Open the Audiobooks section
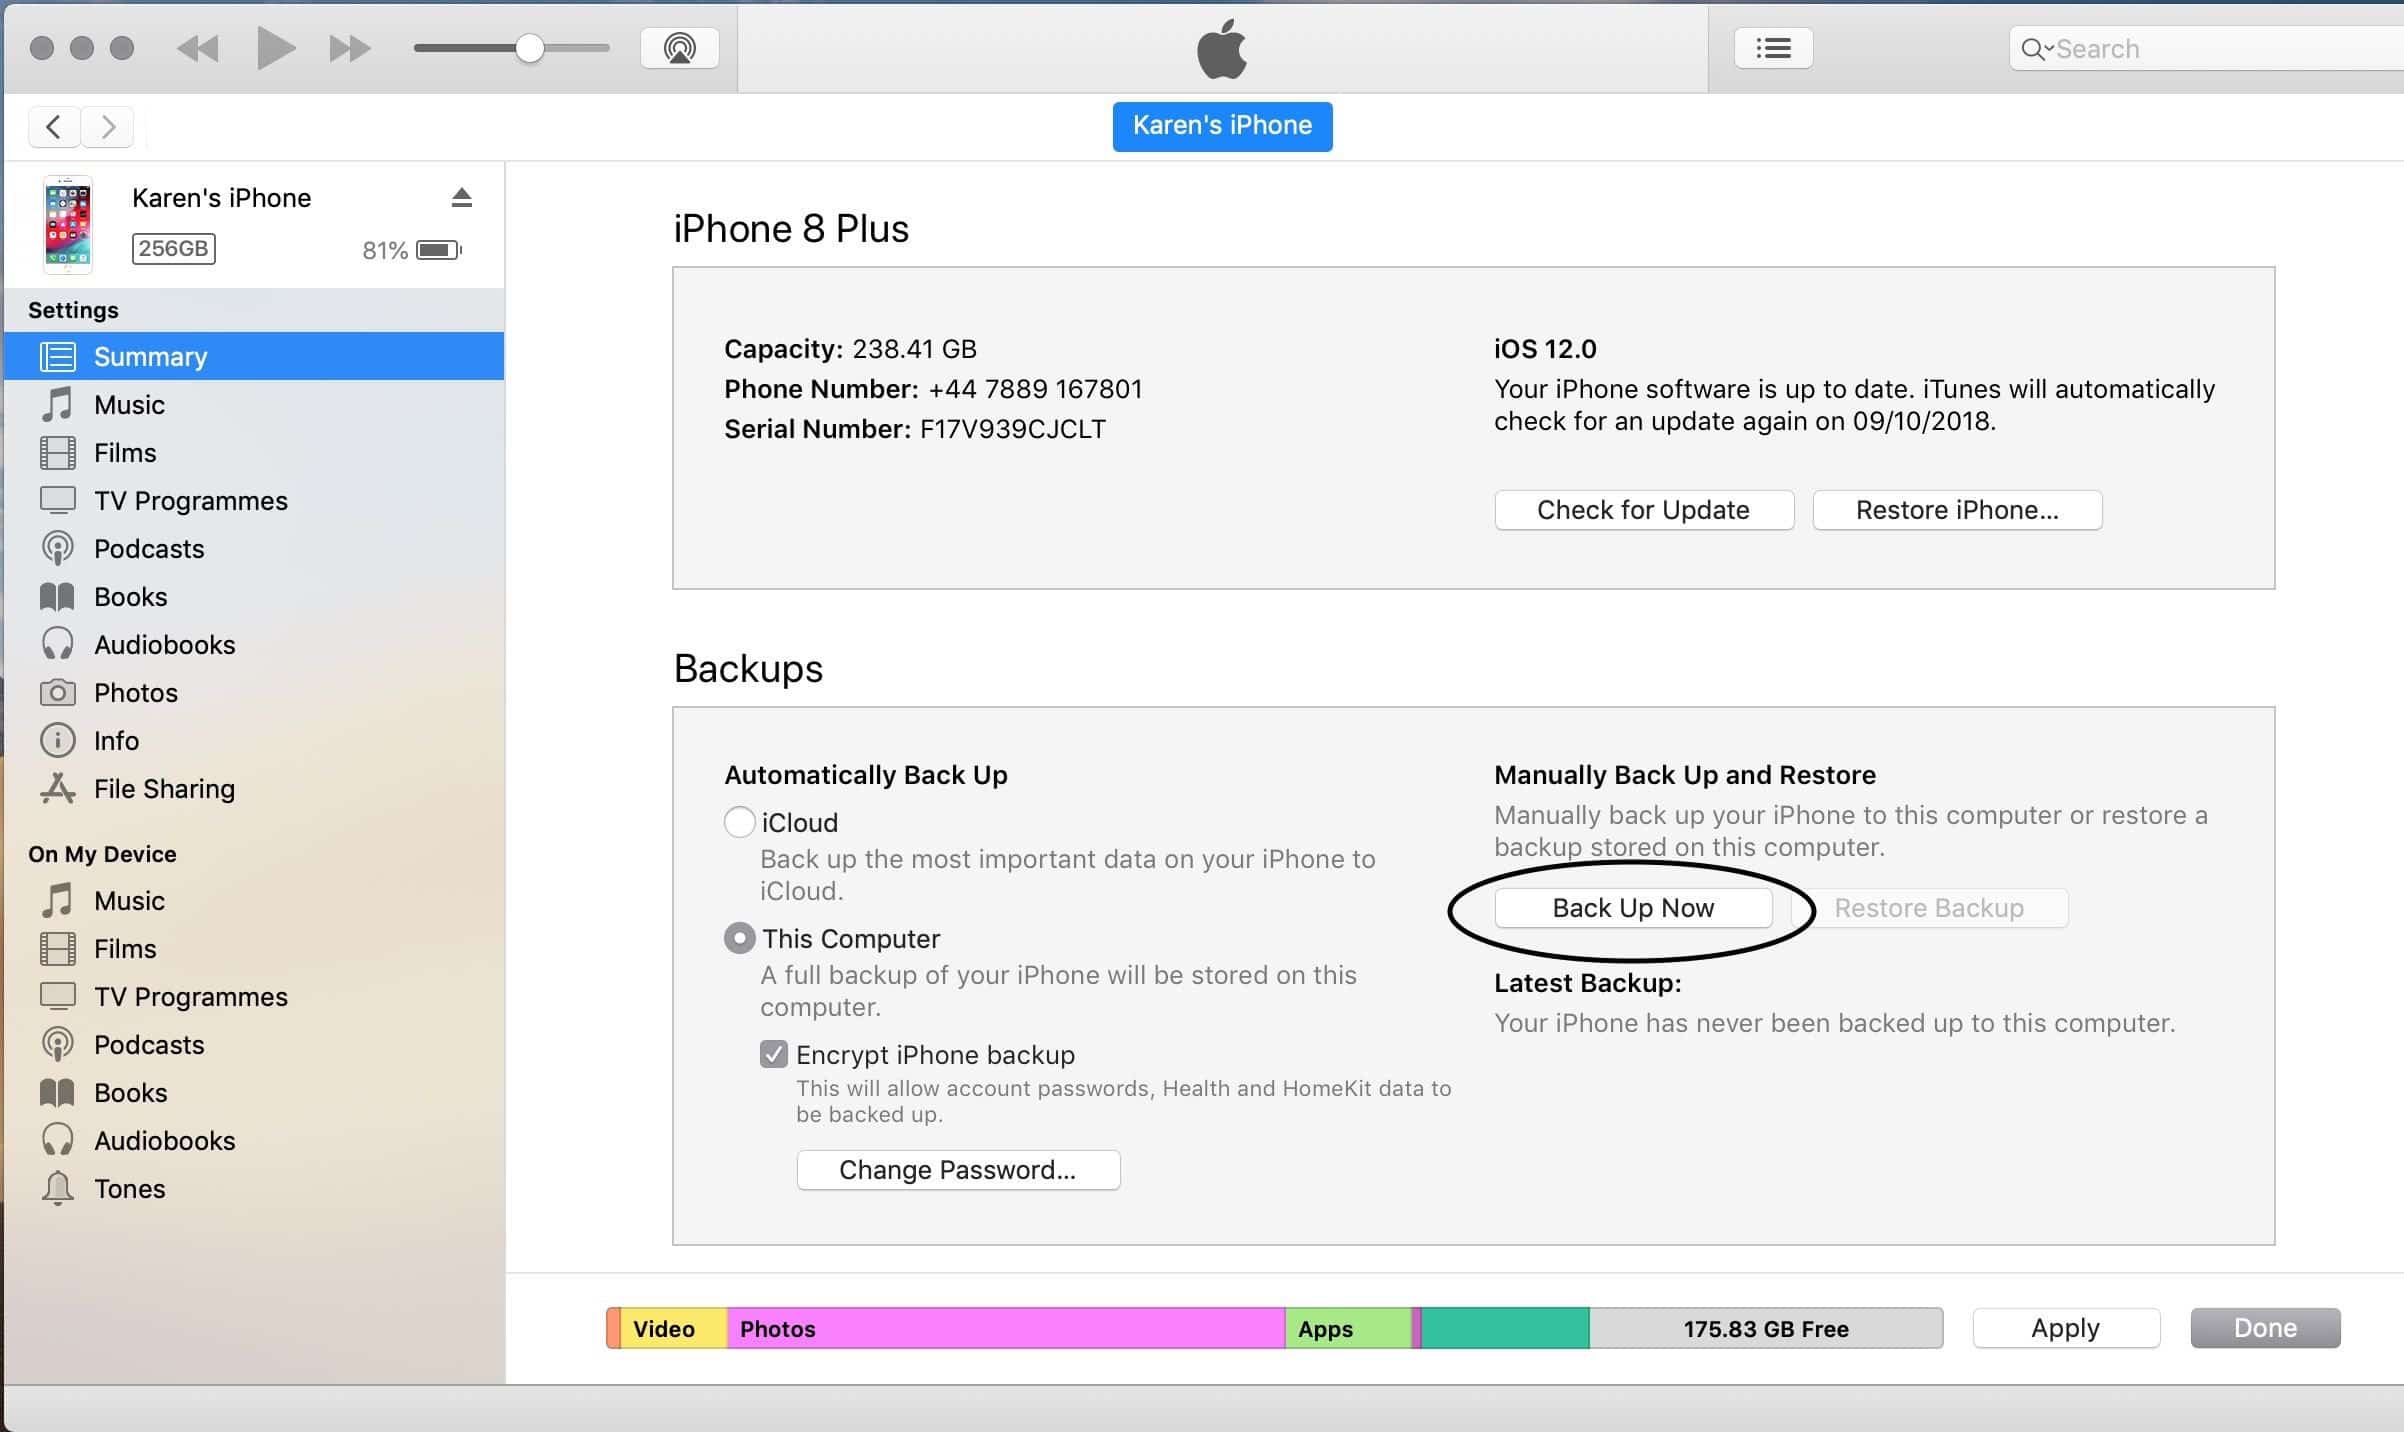The width and height of the screenshot is (2404, 1432). (165, 644)
